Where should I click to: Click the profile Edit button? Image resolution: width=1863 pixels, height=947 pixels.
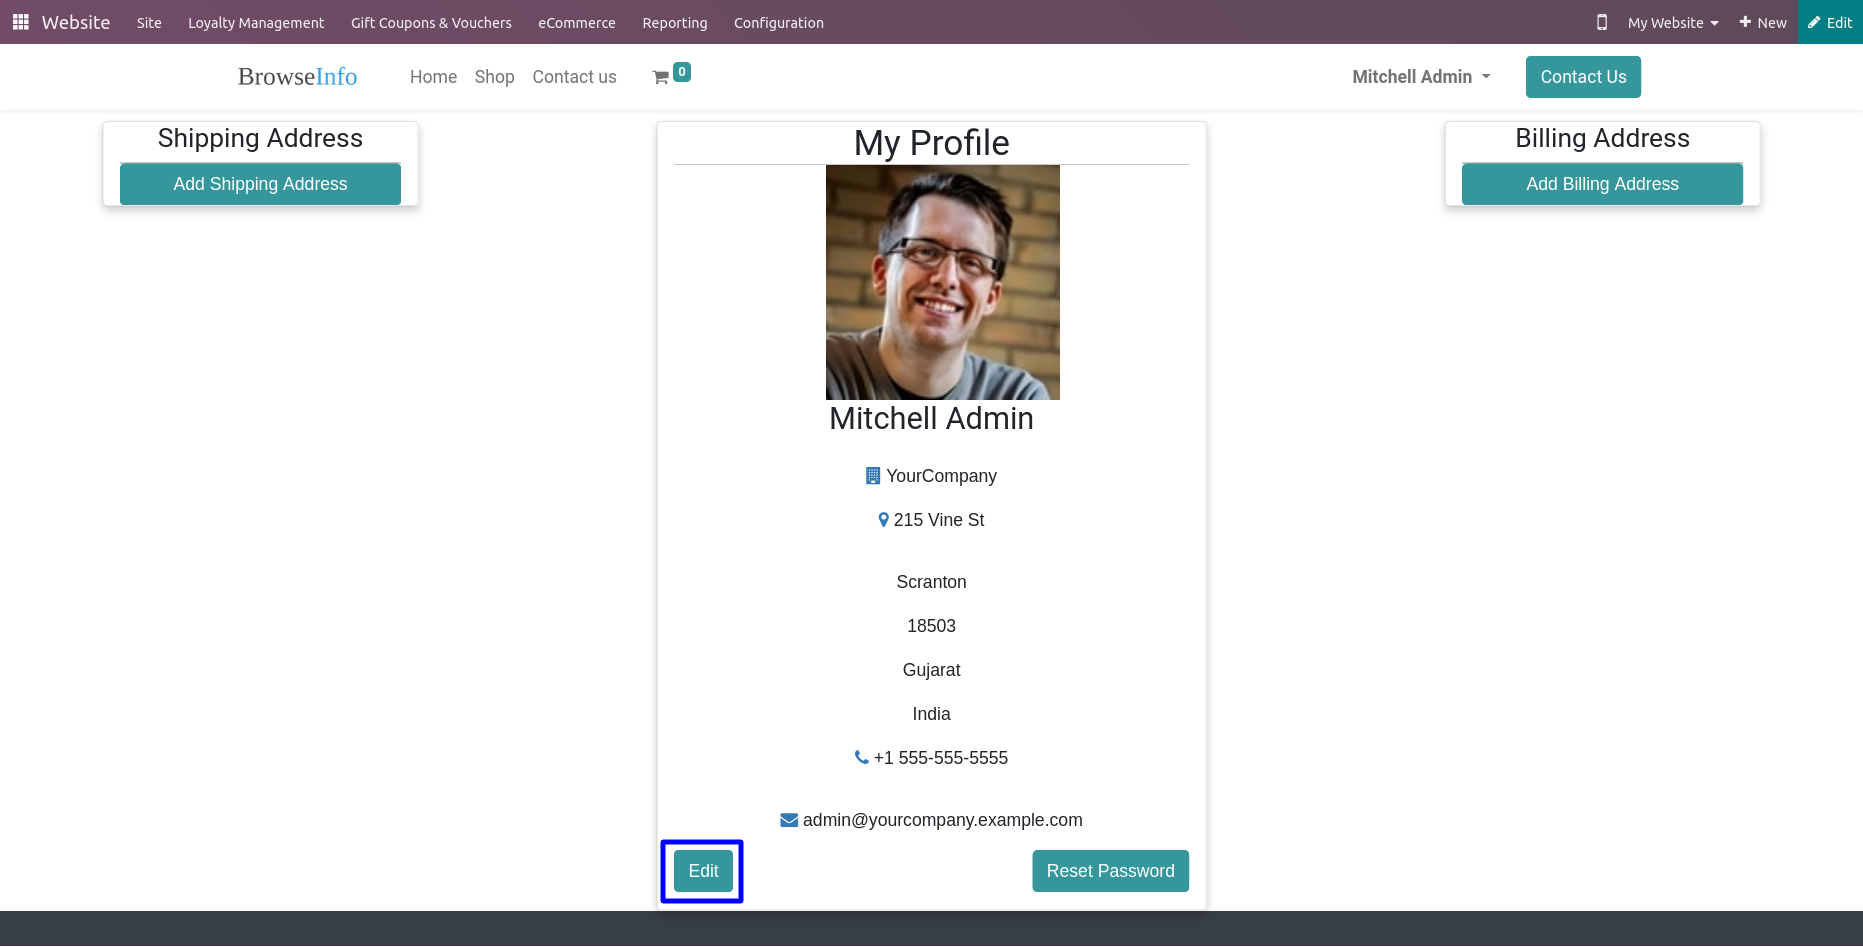pyautogui.click(x=703, y=871)
